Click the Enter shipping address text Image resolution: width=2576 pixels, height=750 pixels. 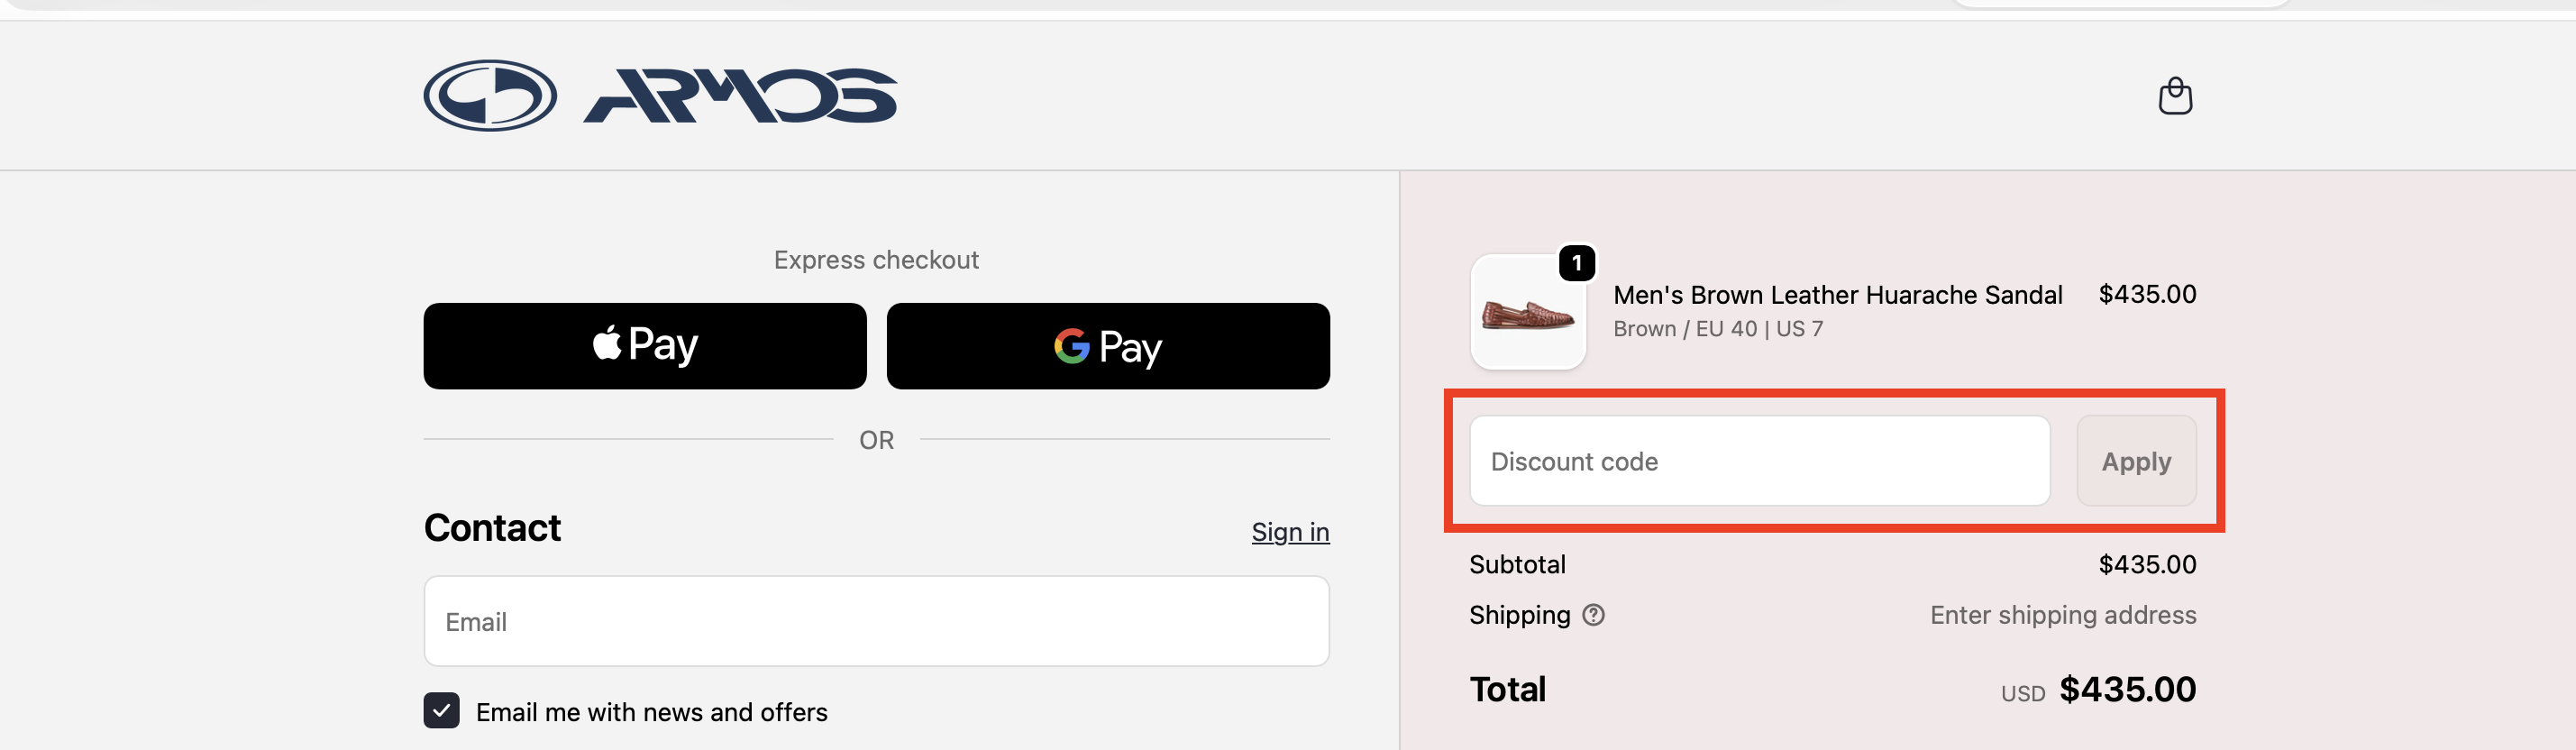pos(2062,615)
